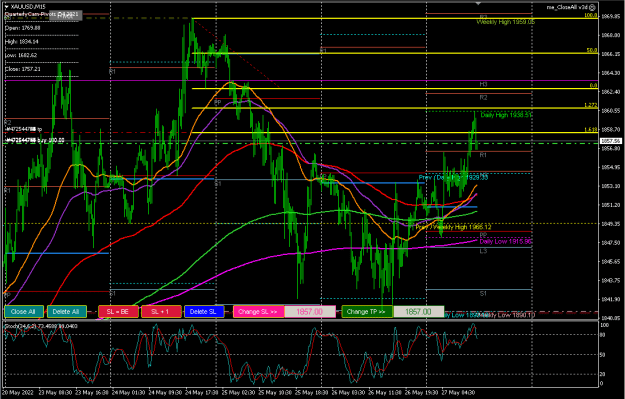Click 25 May 02:30 on the time axis
This screenshot has width=625, height=399.
[x=238, y=392]
